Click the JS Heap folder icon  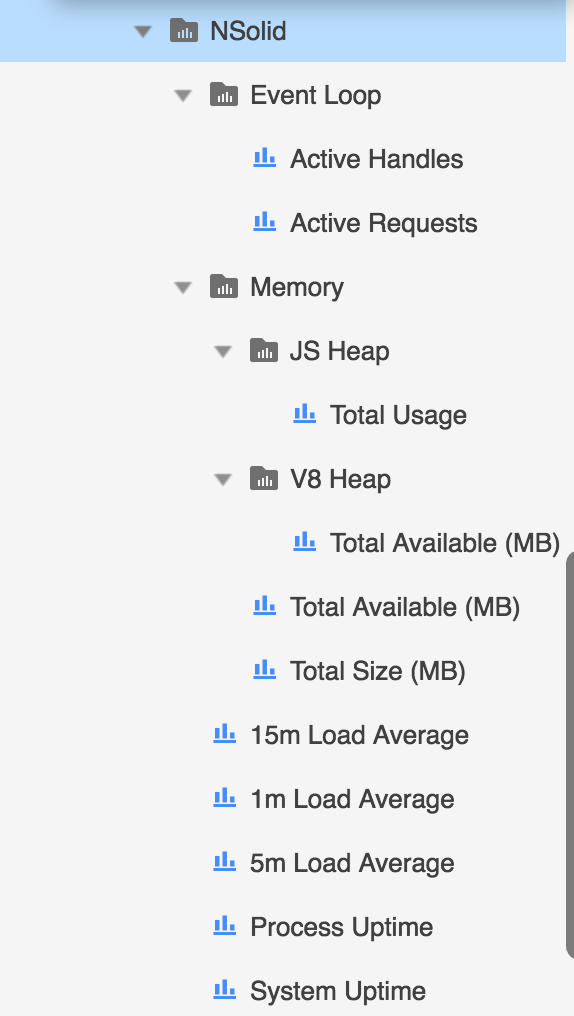[x=264, y=351]
